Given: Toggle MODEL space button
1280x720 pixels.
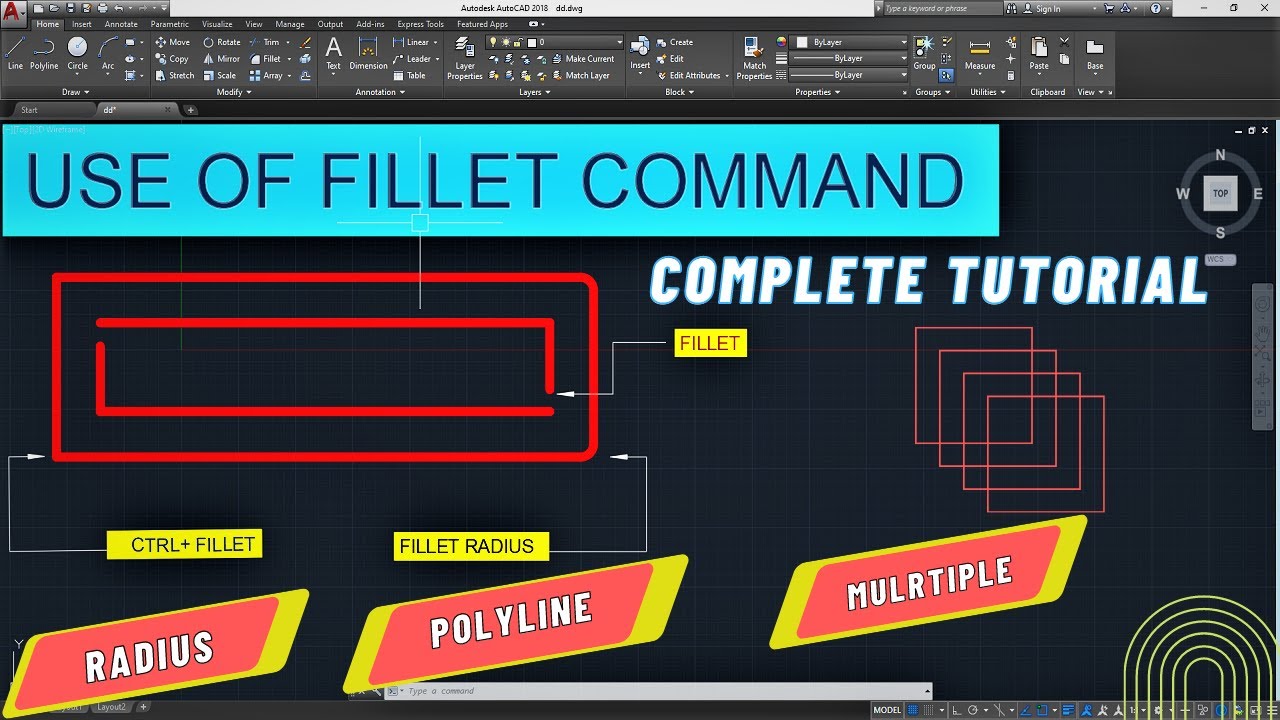Looking at the screenshot, I should click(x=887, y=710).
